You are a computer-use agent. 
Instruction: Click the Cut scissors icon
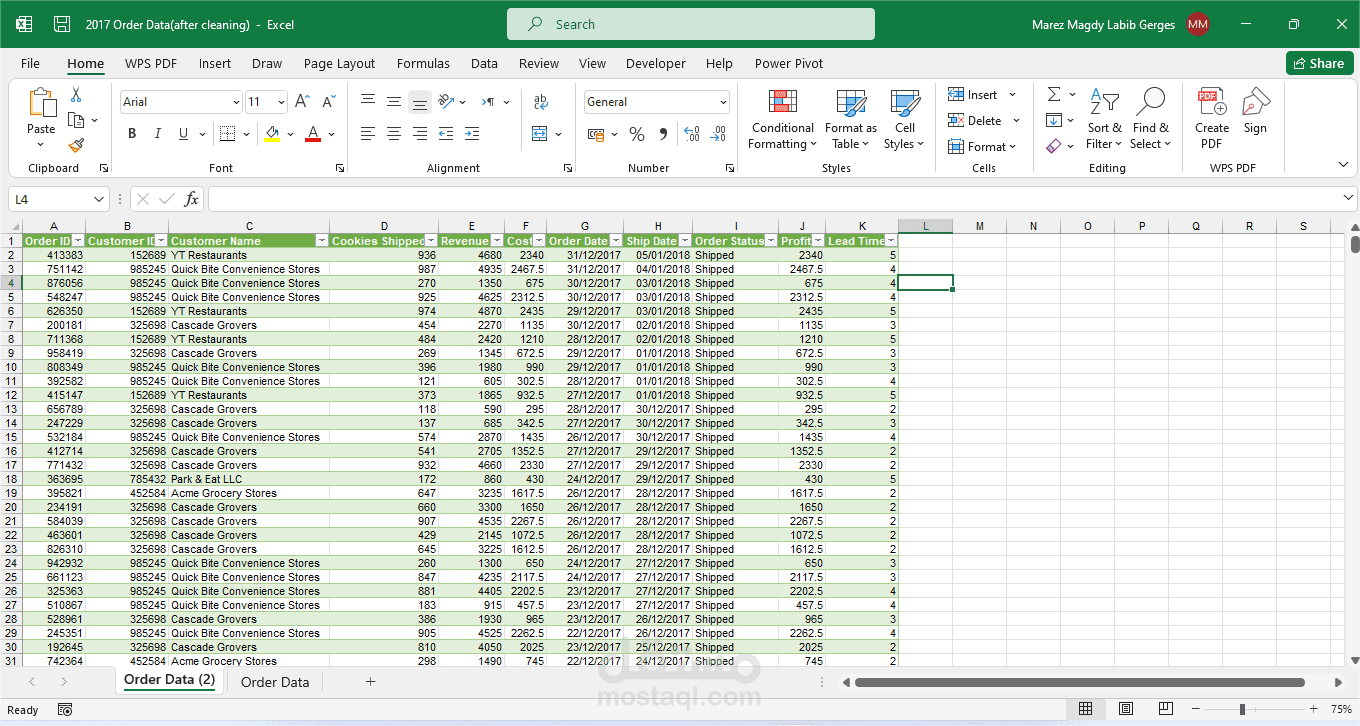click(x=76, y=95)
